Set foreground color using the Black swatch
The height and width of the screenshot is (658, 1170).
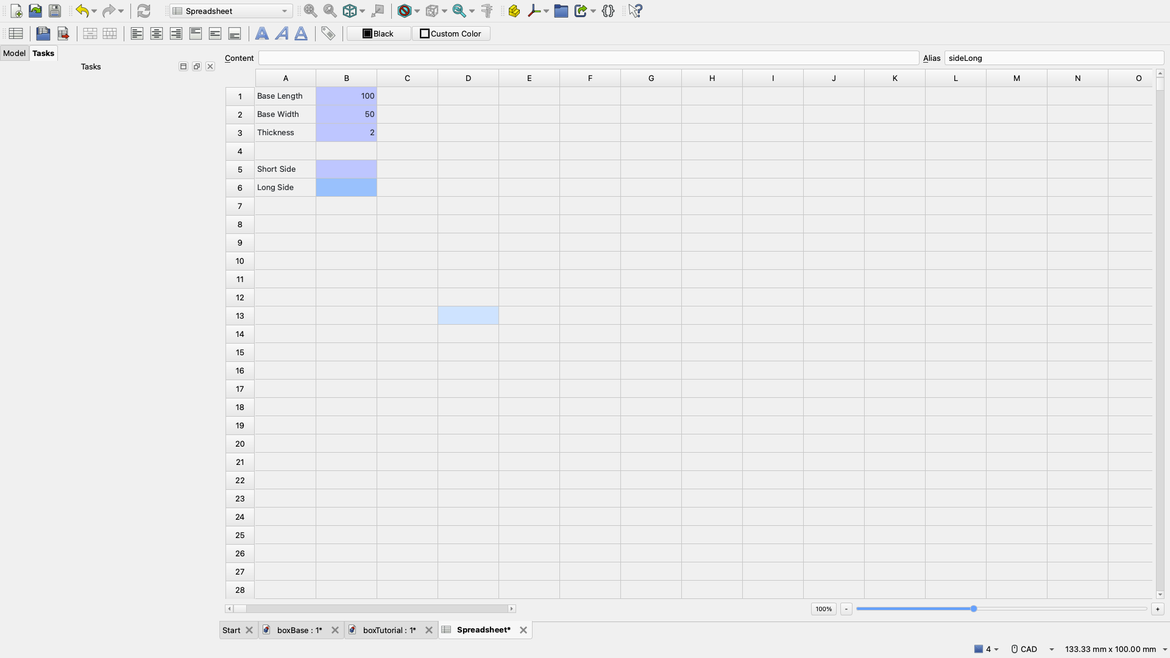click(379, 32)
